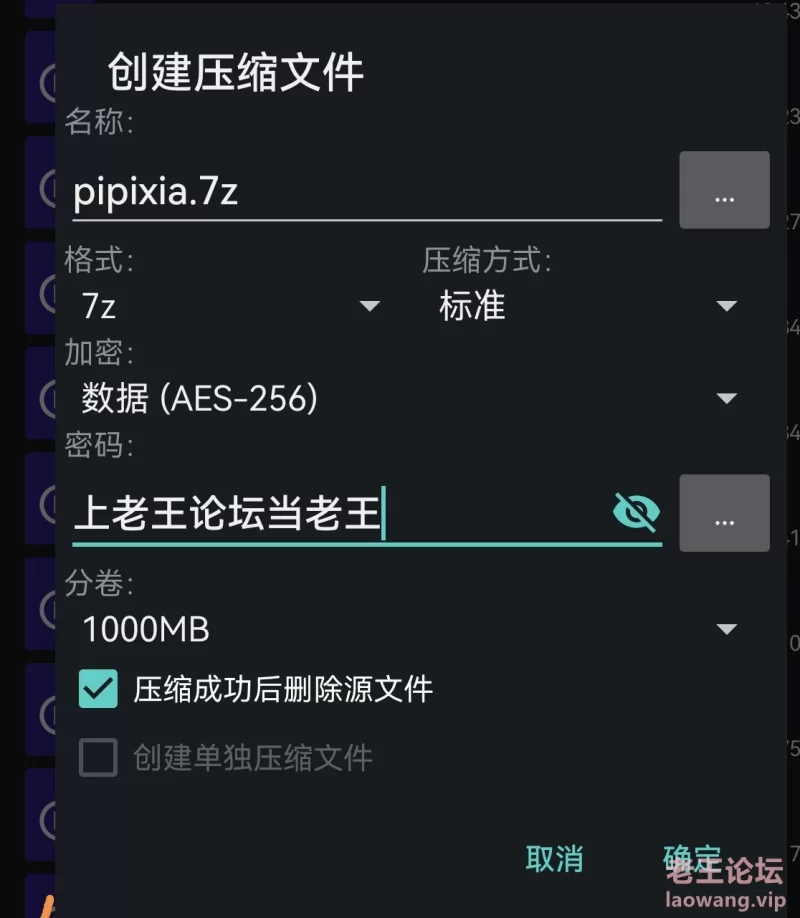Toggle password visibility eye icon
Screen dimensions: 800x918
coord(636,512)
